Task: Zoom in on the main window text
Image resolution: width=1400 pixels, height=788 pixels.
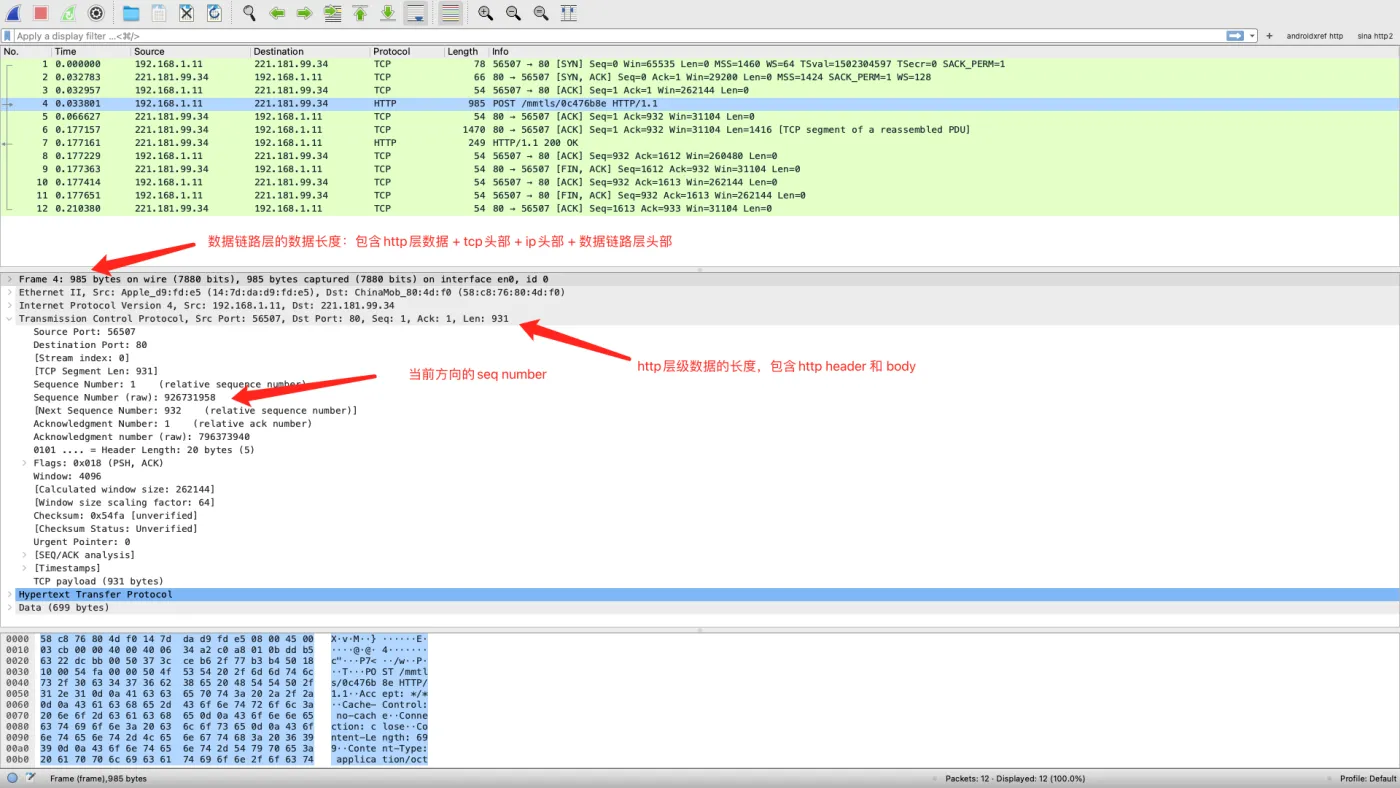Action: [485, 13]
